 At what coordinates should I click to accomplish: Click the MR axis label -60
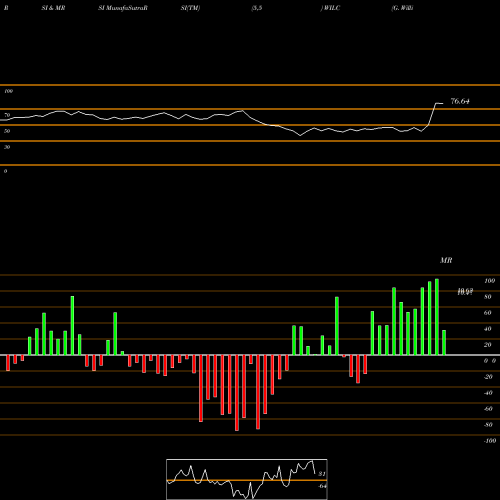pyautogui.click(x=488, y=409)
